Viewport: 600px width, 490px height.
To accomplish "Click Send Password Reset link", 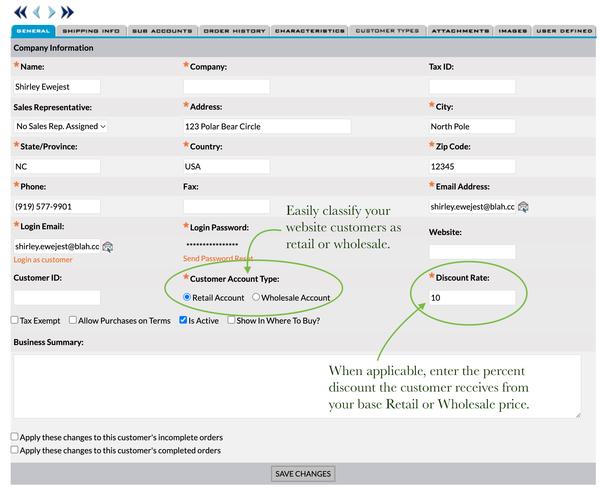I will click(217, 259).
